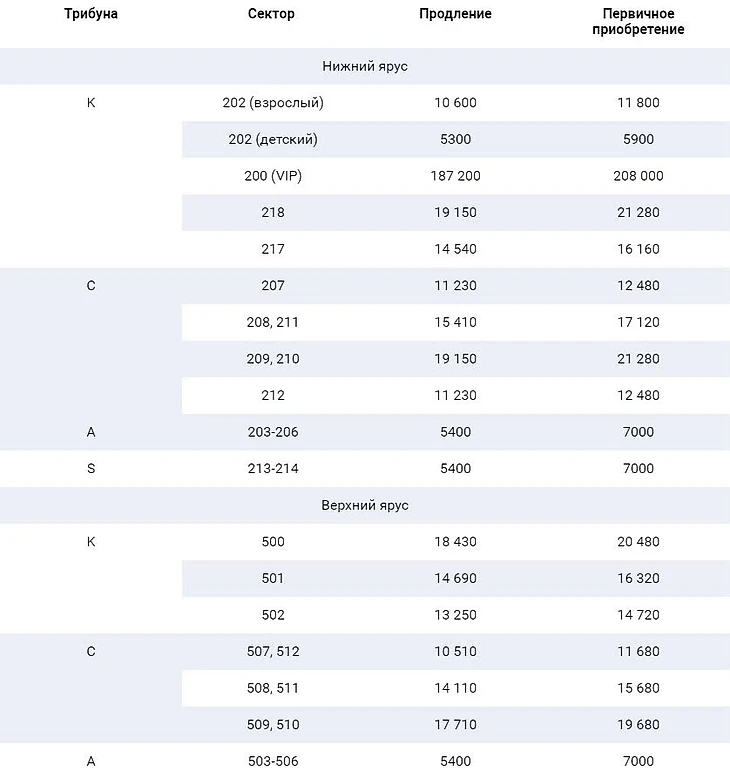The width and height of the screenshot is (730, 779).
Task: Select the Продление column header
Action: point(455,14)
